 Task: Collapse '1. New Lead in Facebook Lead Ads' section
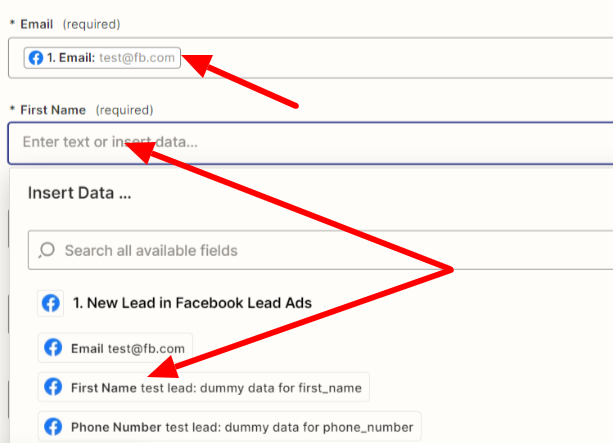[x=192, y=303]
